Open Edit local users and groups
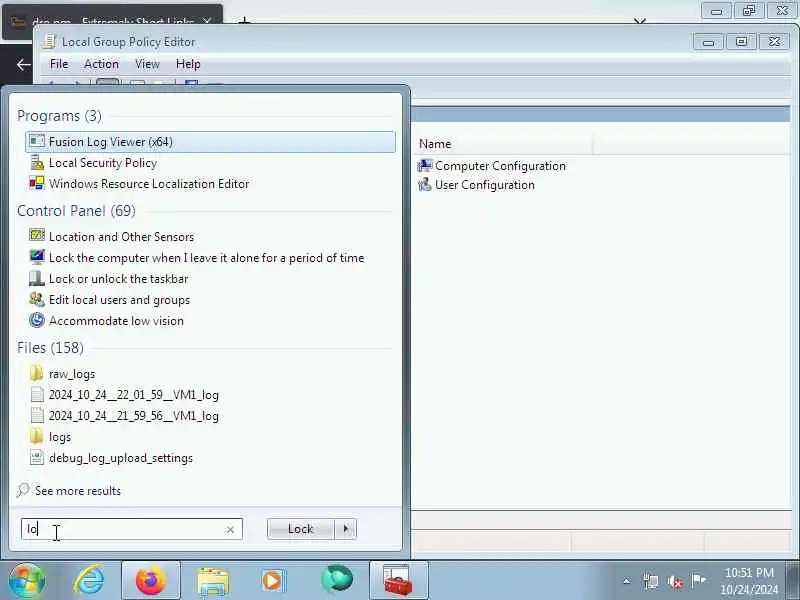The image size is (800, 600). pyautogui.click(x=119, y=299)
